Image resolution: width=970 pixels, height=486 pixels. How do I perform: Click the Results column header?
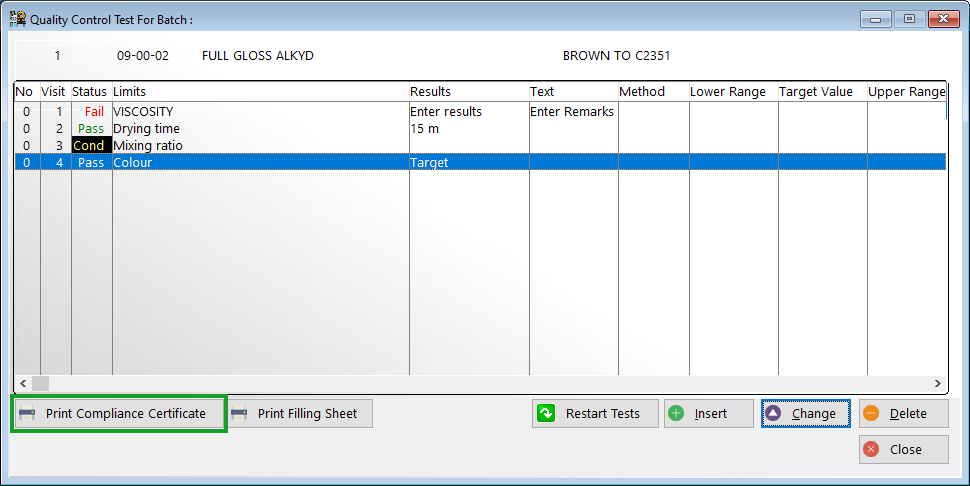tap(430, 92)
